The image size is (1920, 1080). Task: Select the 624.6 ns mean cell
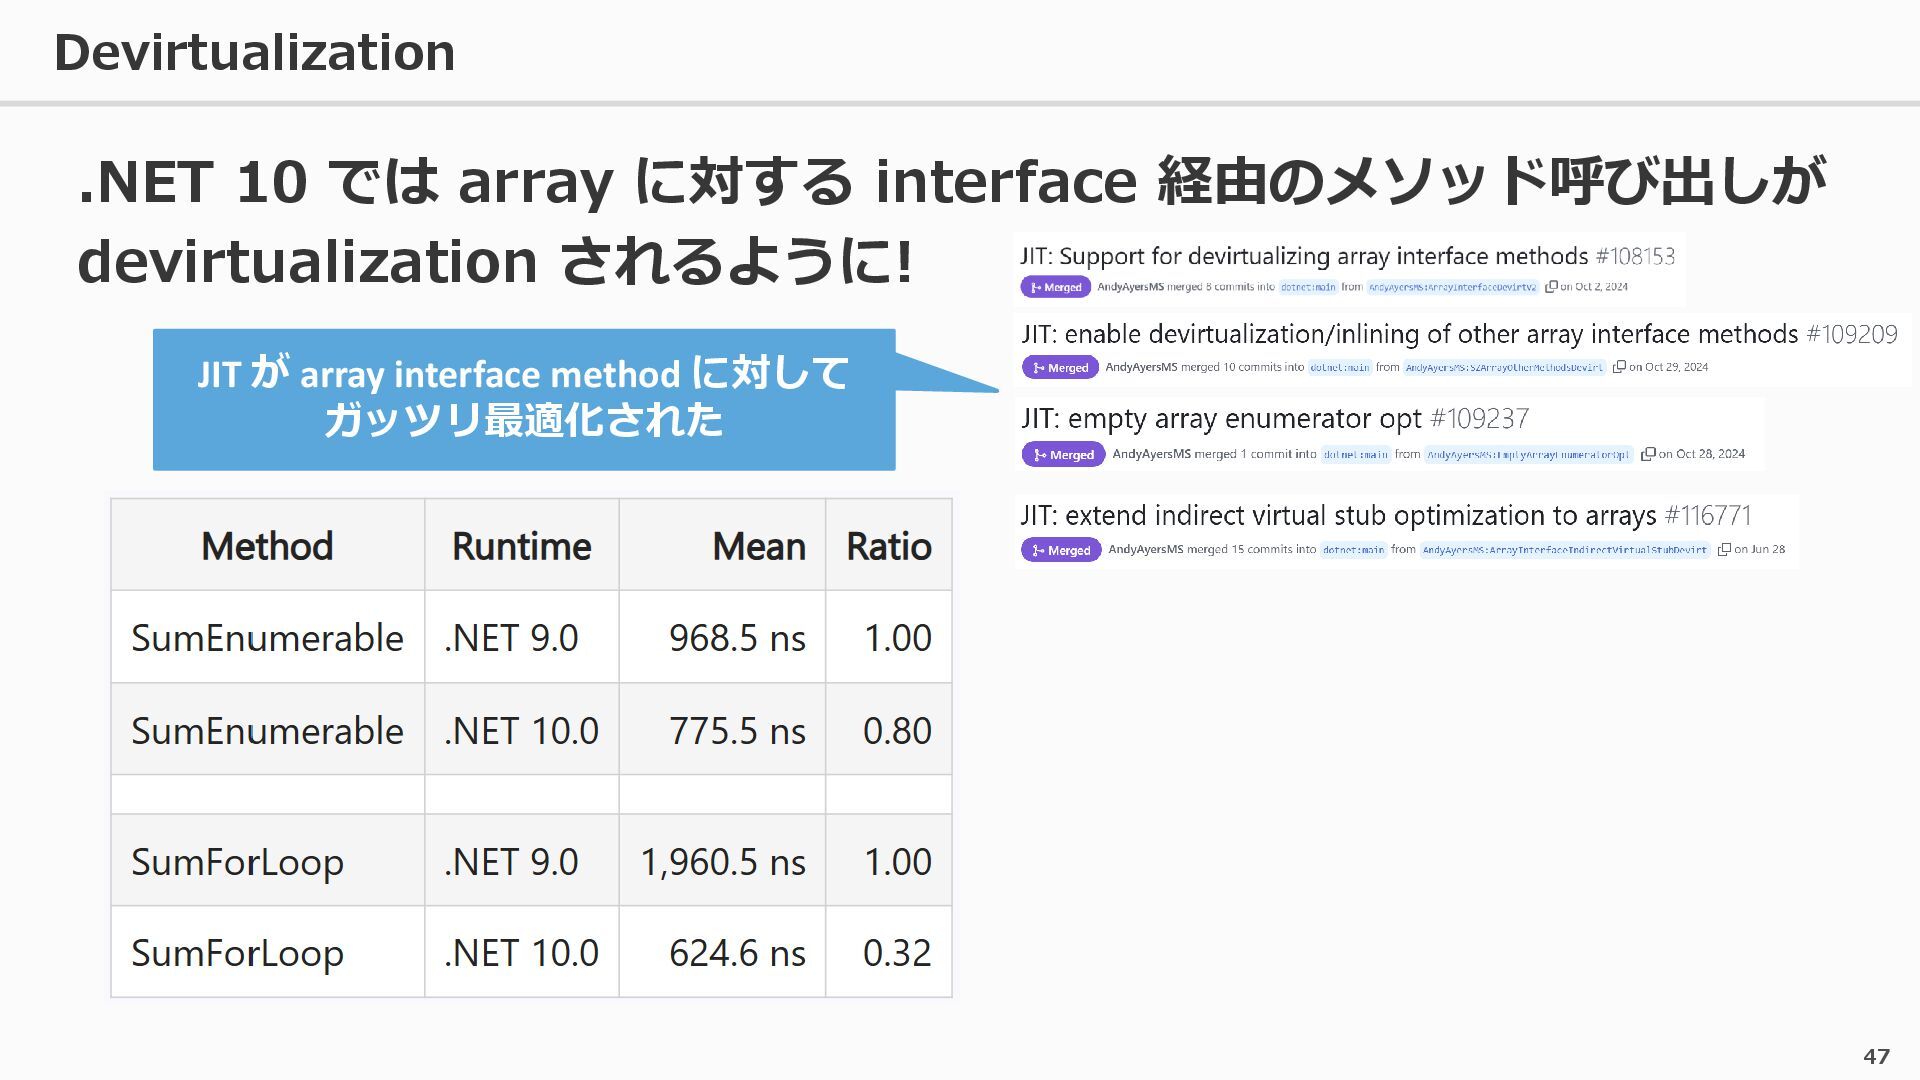[x=736, y=953]
